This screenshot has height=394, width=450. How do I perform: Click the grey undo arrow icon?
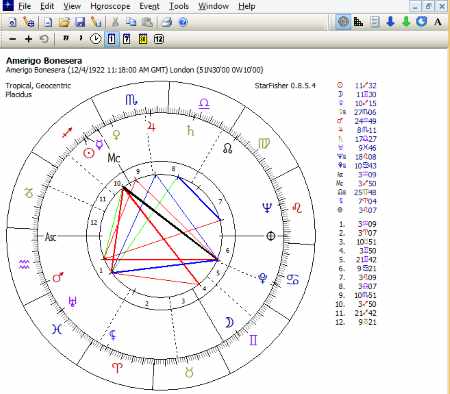coord(44,39)
